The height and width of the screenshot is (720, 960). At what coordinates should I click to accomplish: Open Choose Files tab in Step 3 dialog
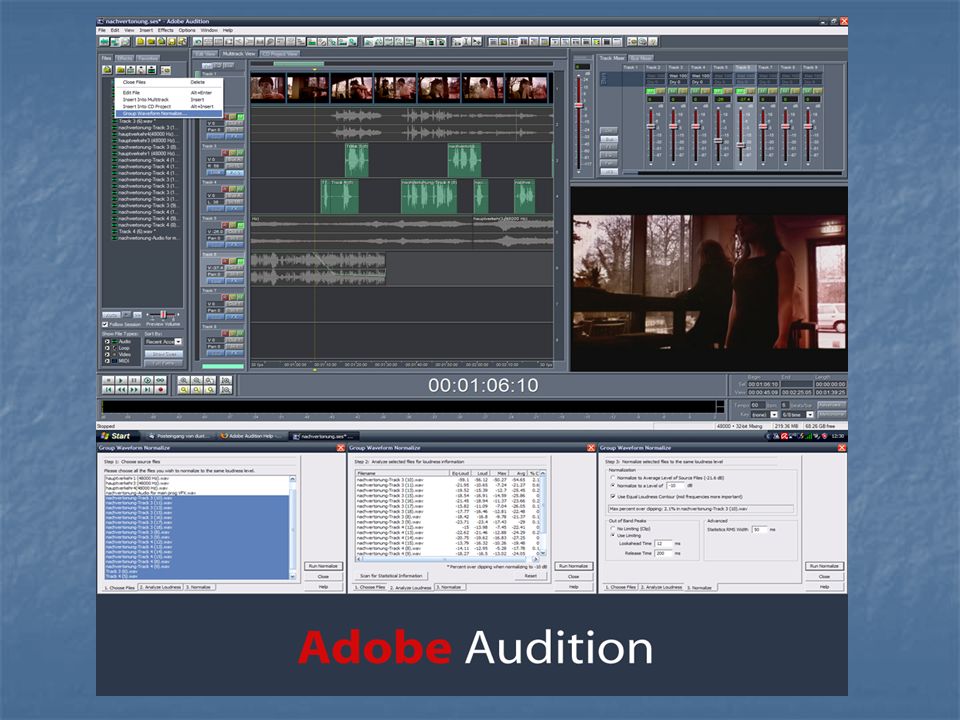pyautogui.click(x=620, y=587)
